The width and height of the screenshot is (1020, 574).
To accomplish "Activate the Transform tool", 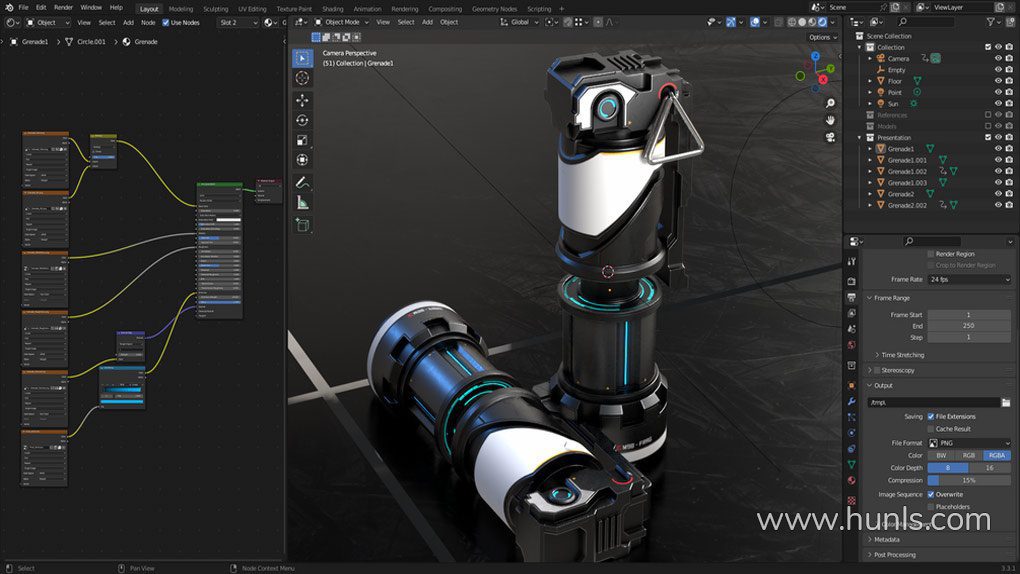I will tap(302, 160).
